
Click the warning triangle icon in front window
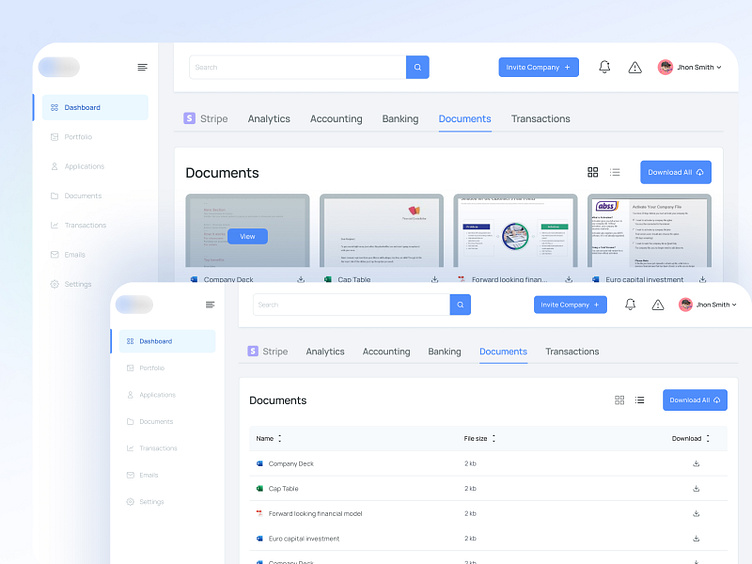point(658,305)
